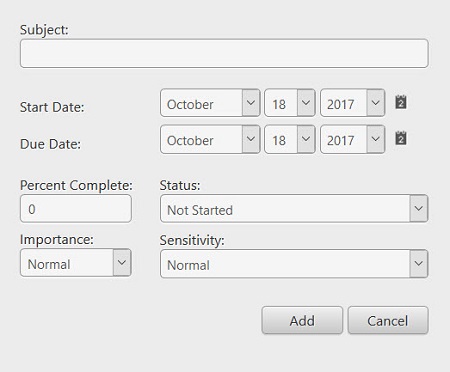Click the Start Date label

[52, 107]
